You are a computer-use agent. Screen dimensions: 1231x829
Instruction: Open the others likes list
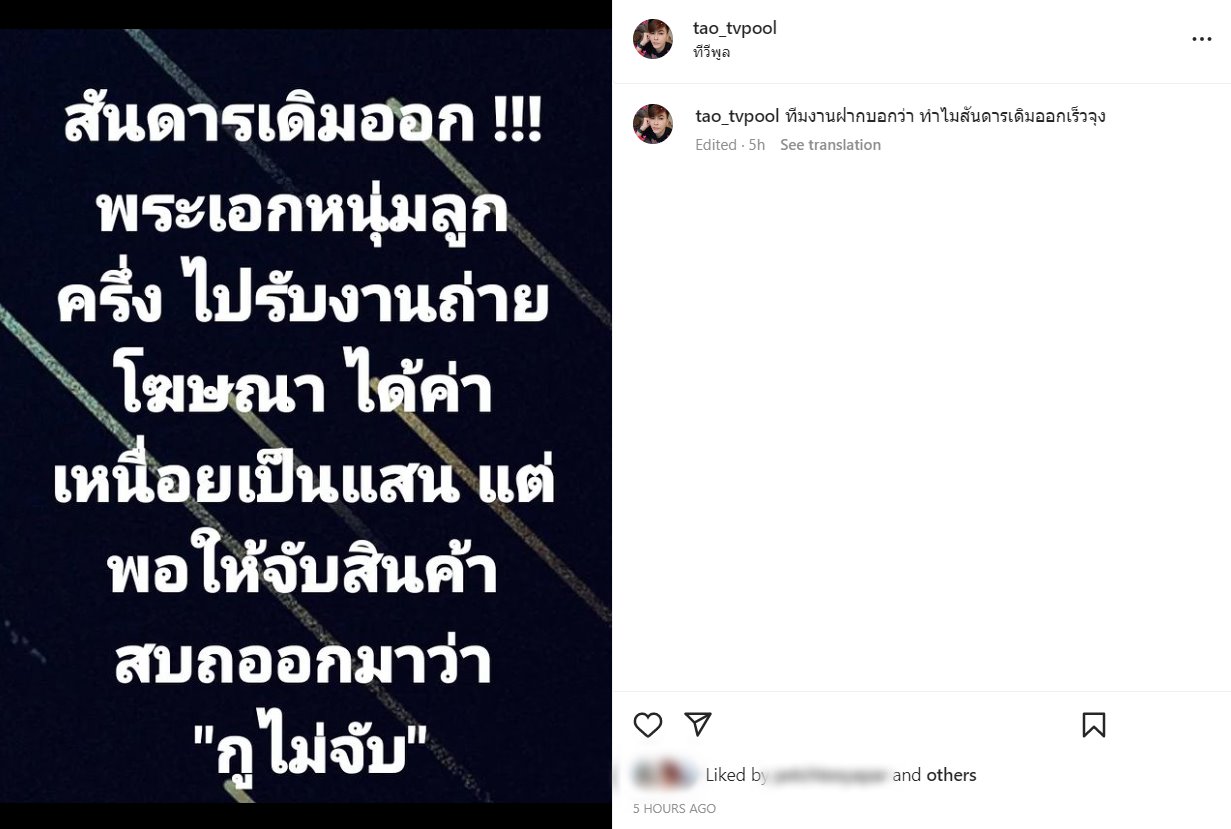tap(951, 775)
